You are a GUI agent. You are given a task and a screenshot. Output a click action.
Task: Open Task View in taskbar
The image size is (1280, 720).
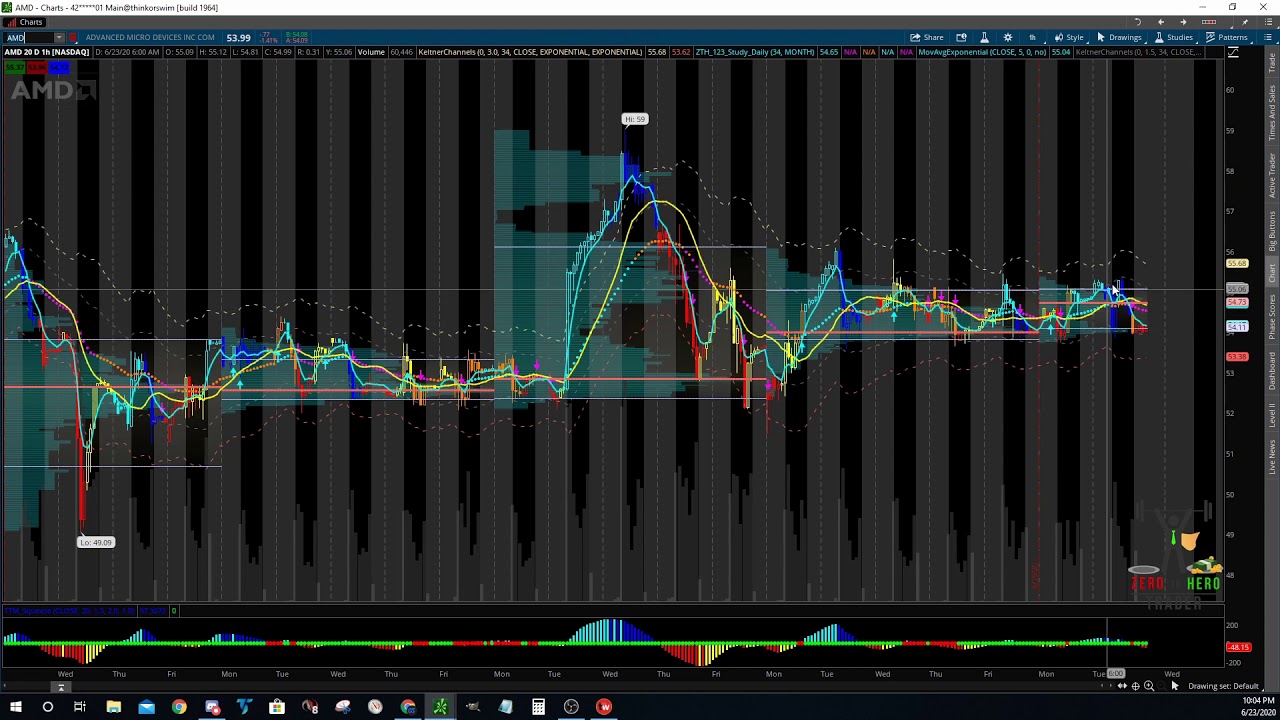point(80,707)
